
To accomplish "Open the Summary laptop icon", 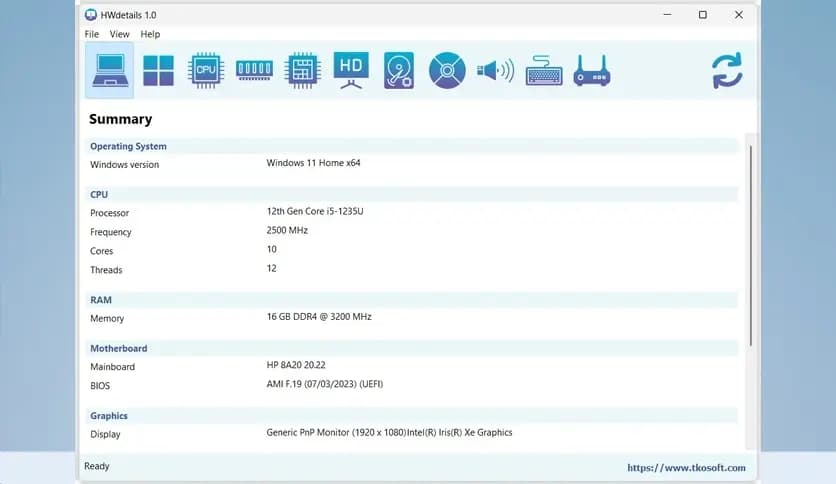I will [110, 70].
